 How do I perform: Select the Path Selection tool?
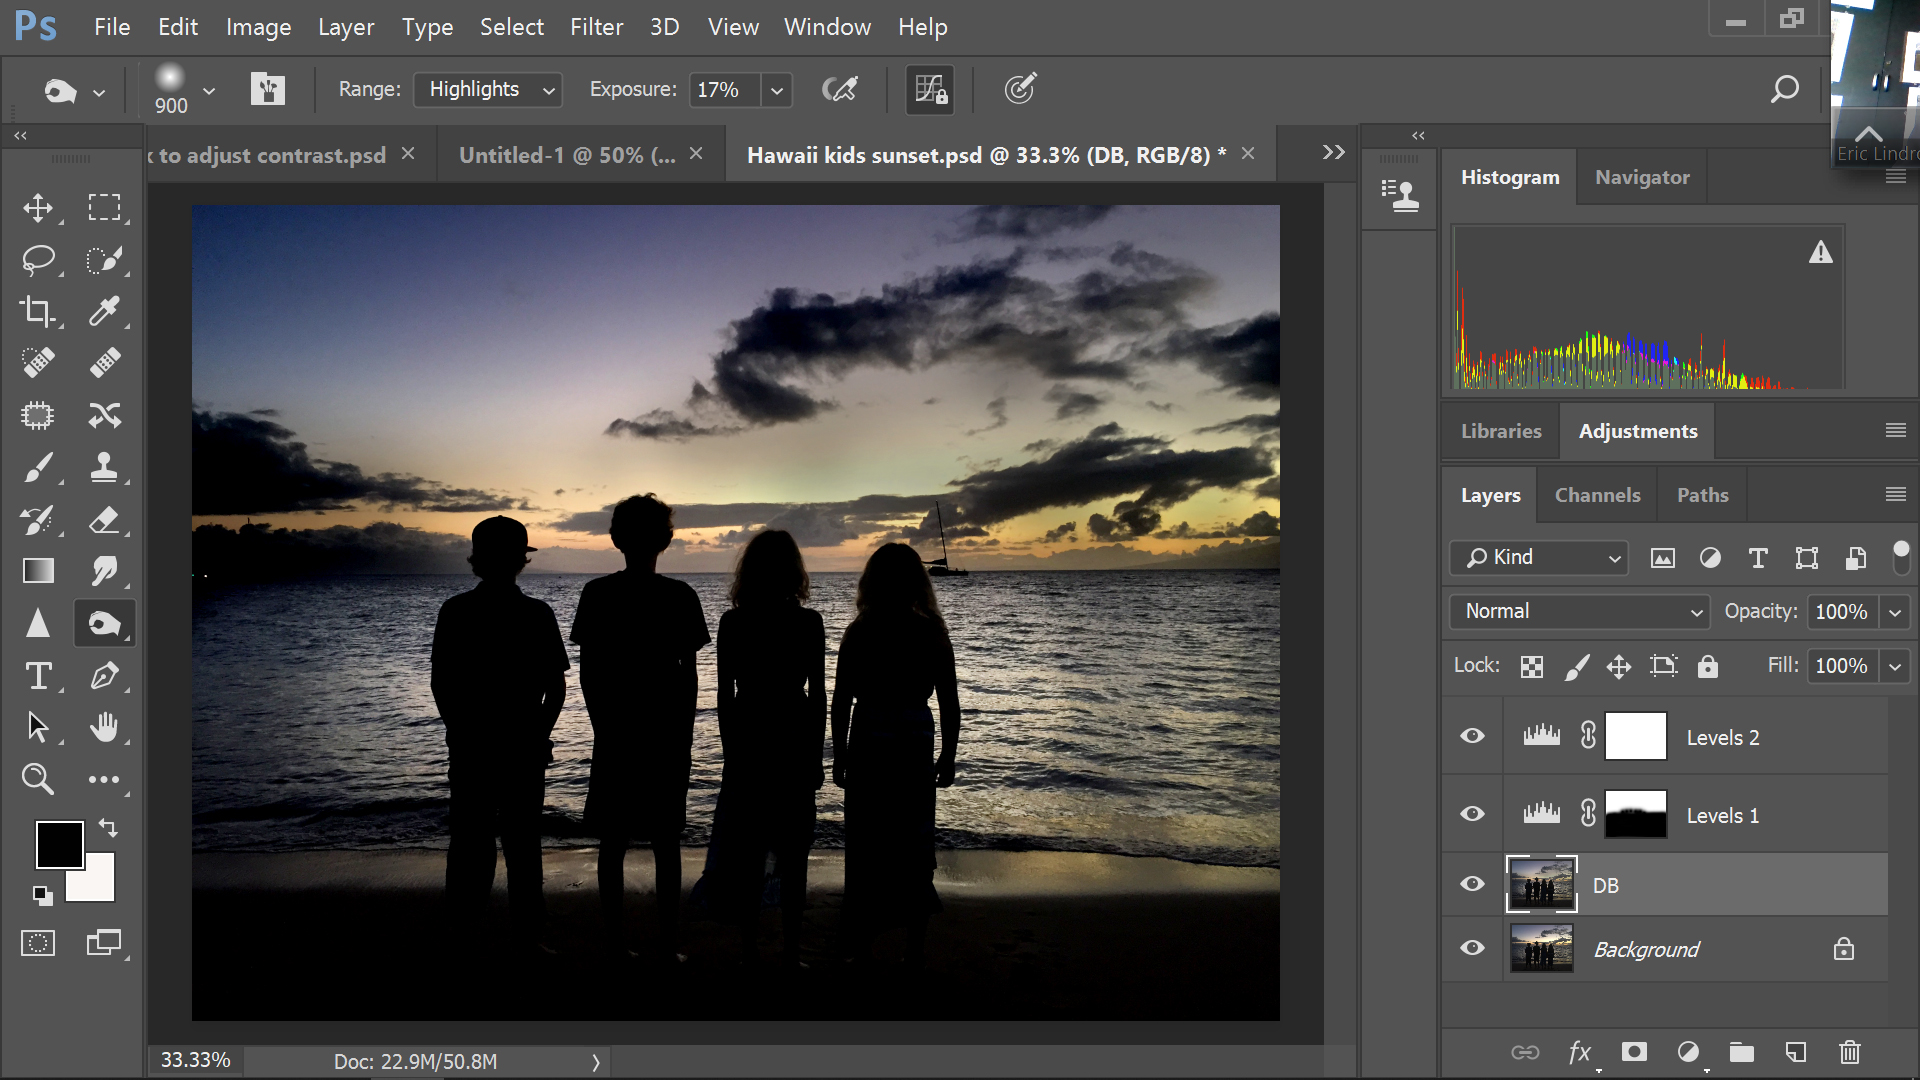tap(38, 727)
